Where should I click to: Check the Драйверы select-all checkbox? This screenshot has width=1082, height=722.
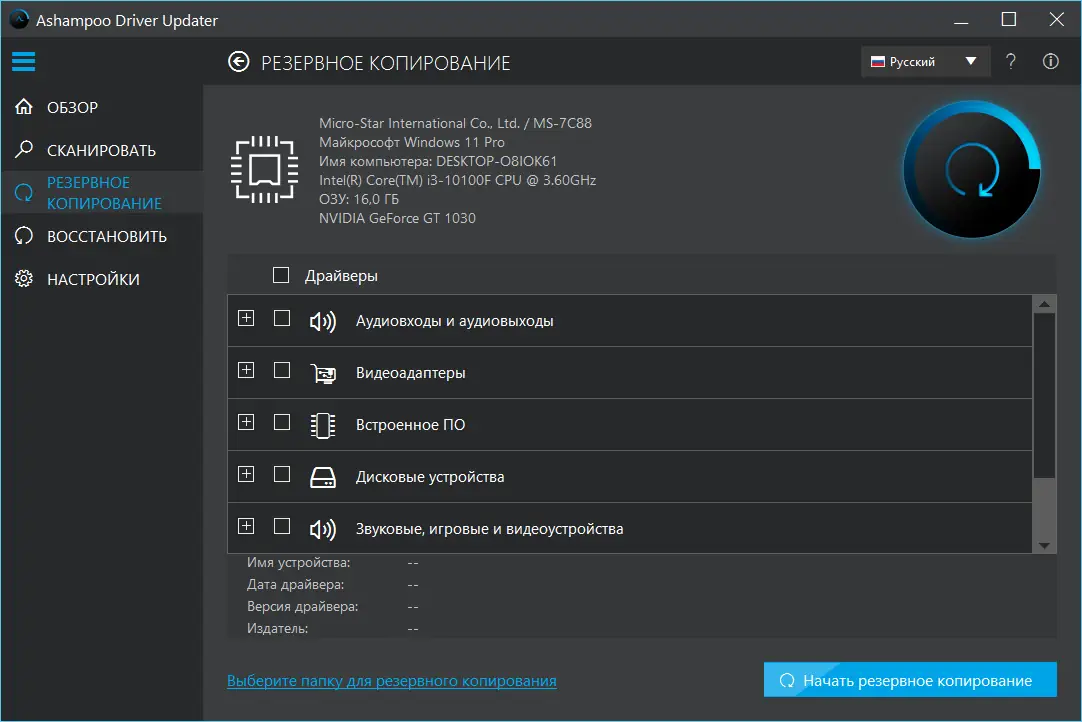point(281,275)
